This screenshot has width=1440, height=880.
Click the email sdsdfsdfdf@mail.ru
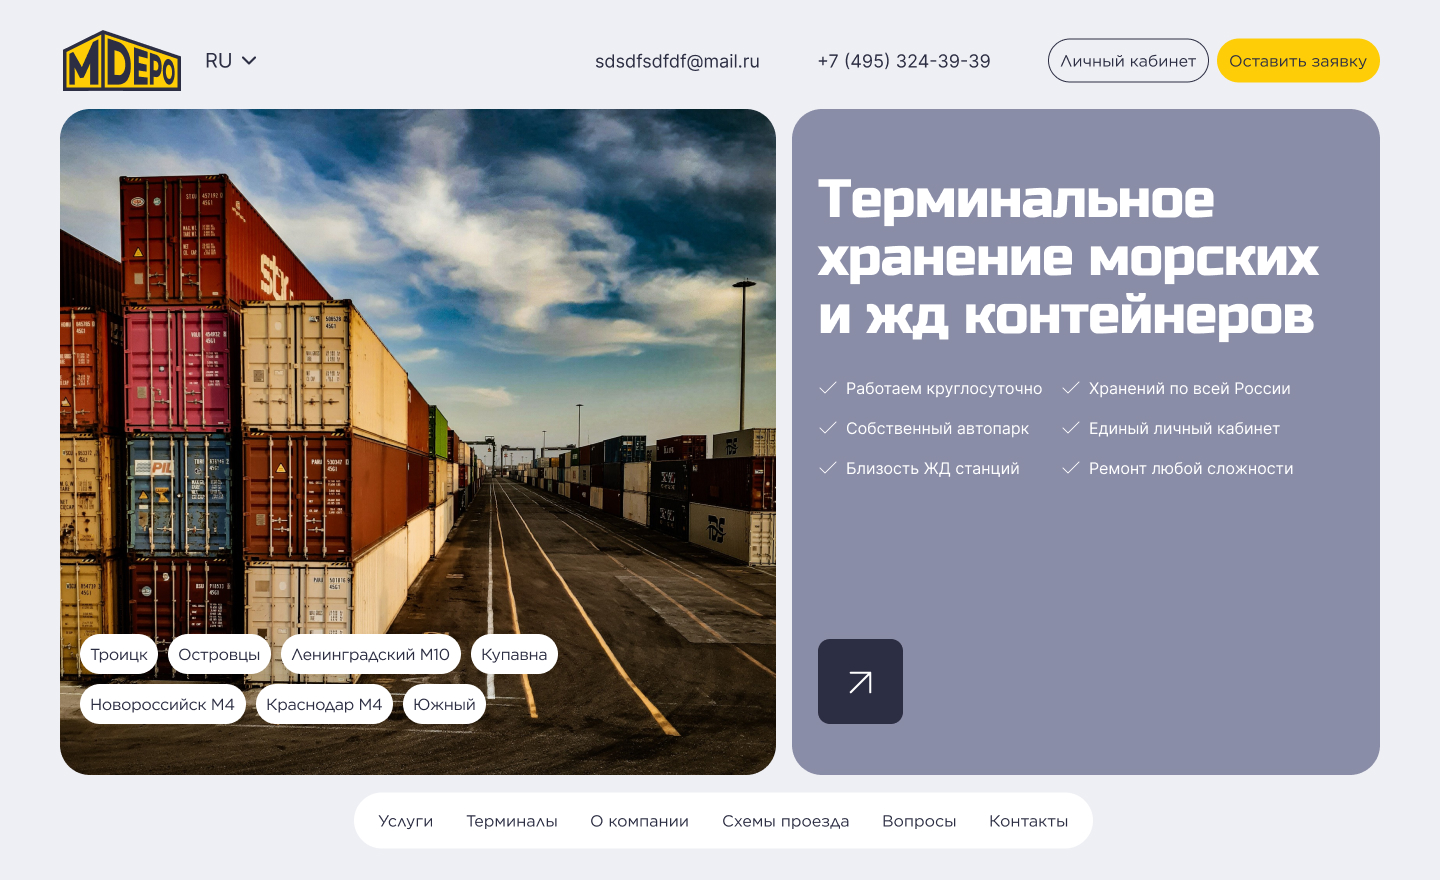click(x=678, y=61)
